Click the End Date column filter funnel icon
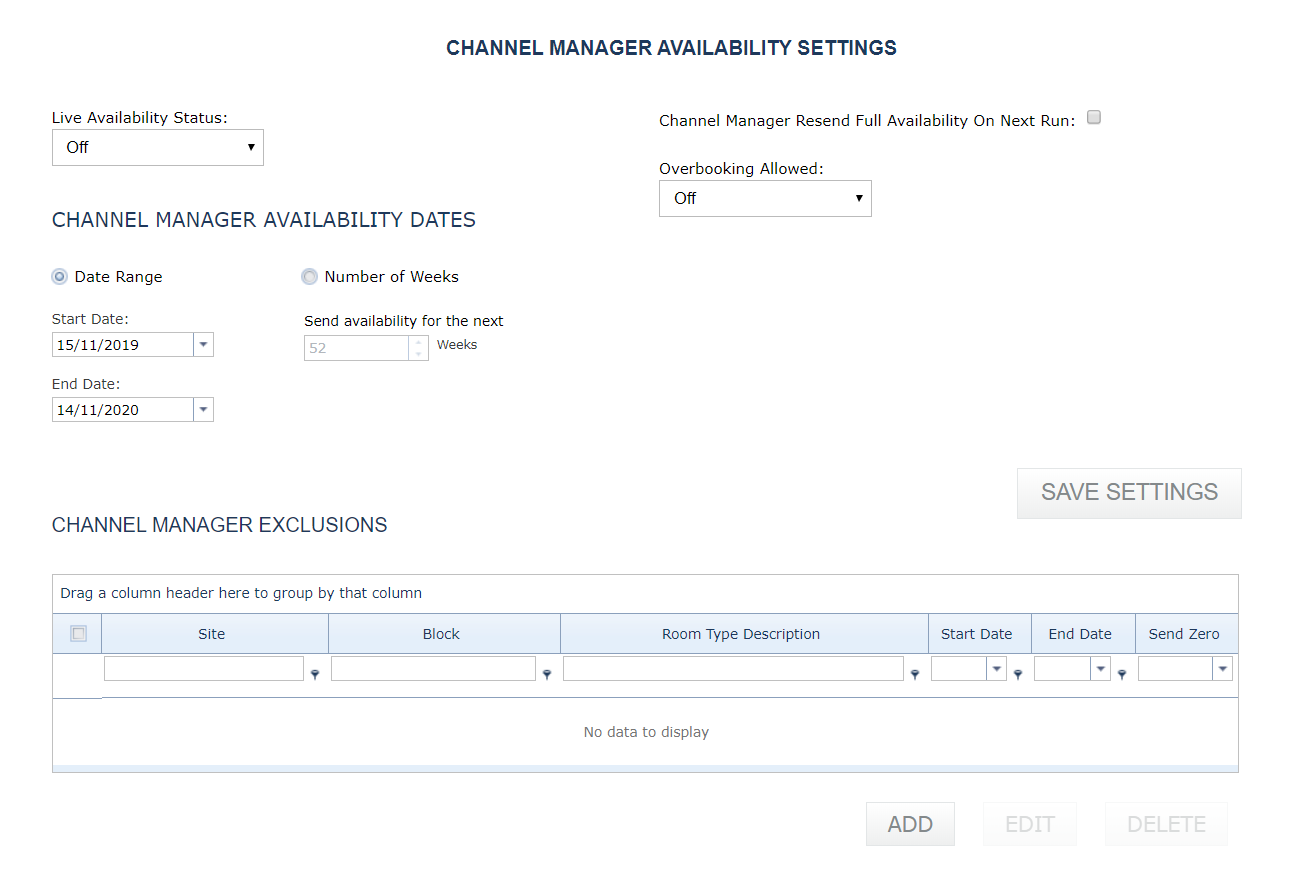1300x876 pixels. tap(1121, 674)
